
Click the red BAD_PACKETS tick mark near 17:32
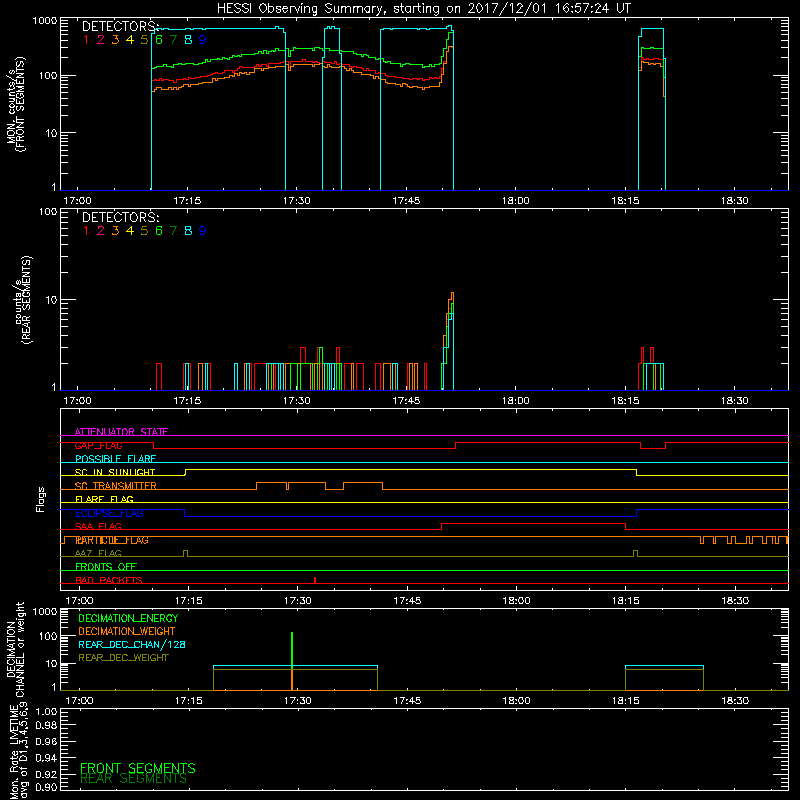pyautogui.click(x=315, y=580)
